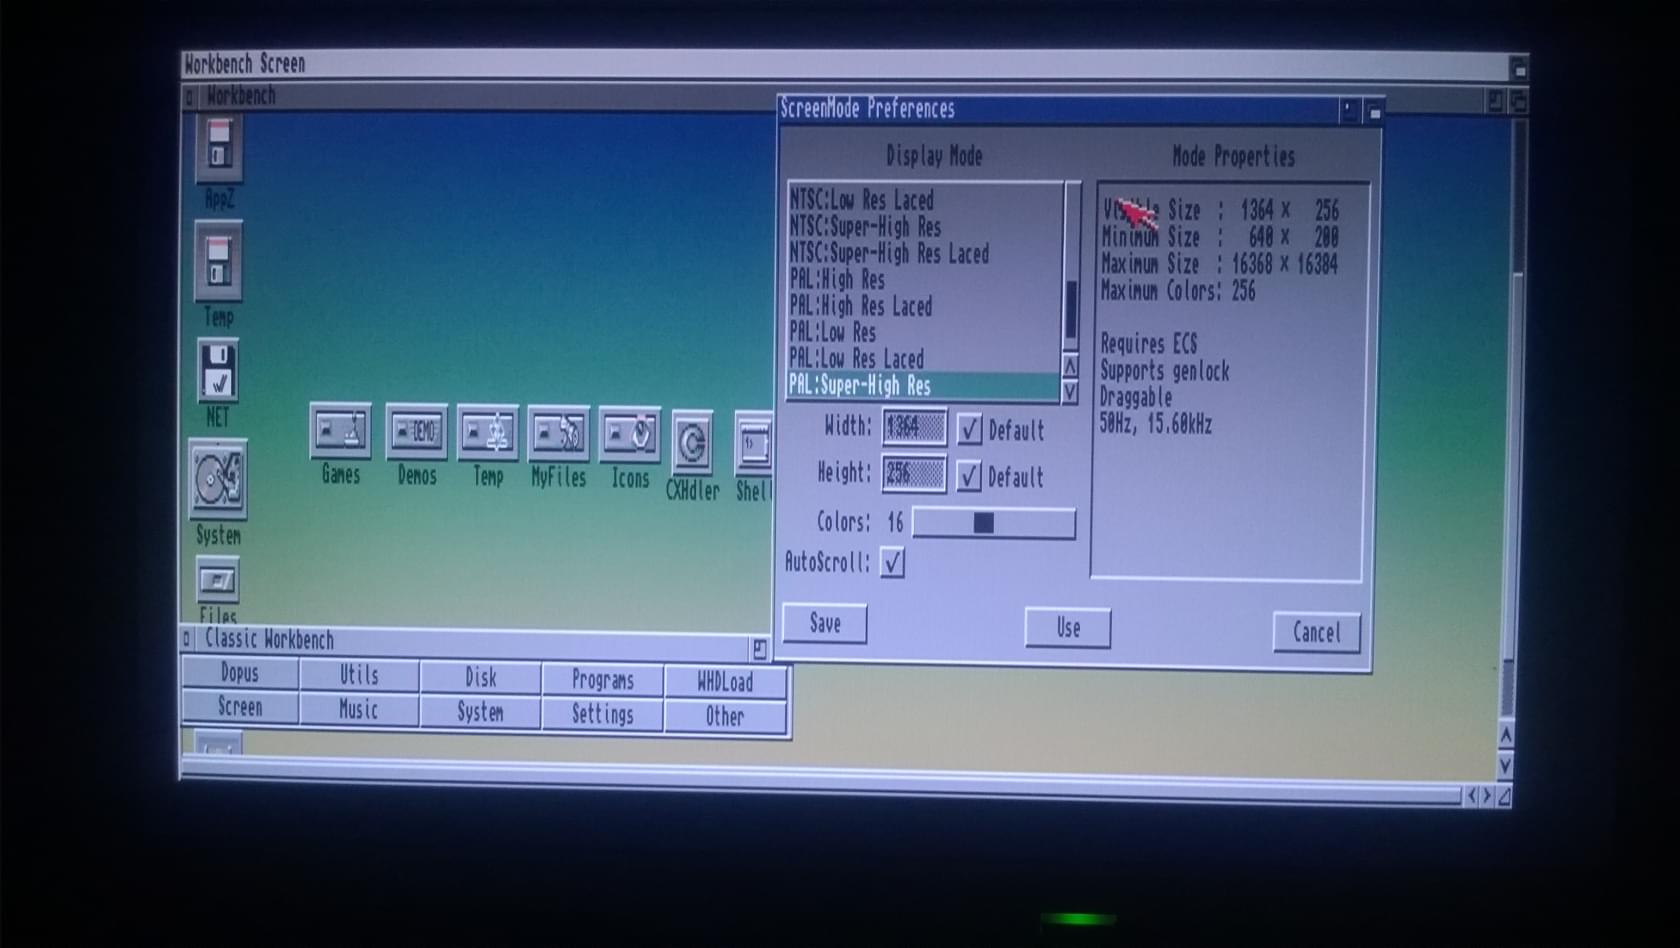Image resolution: width=1680 pixels, height=948 pixels.
Task: Click the Width input field
Action: pyautogui.click(x=914, y=427)
